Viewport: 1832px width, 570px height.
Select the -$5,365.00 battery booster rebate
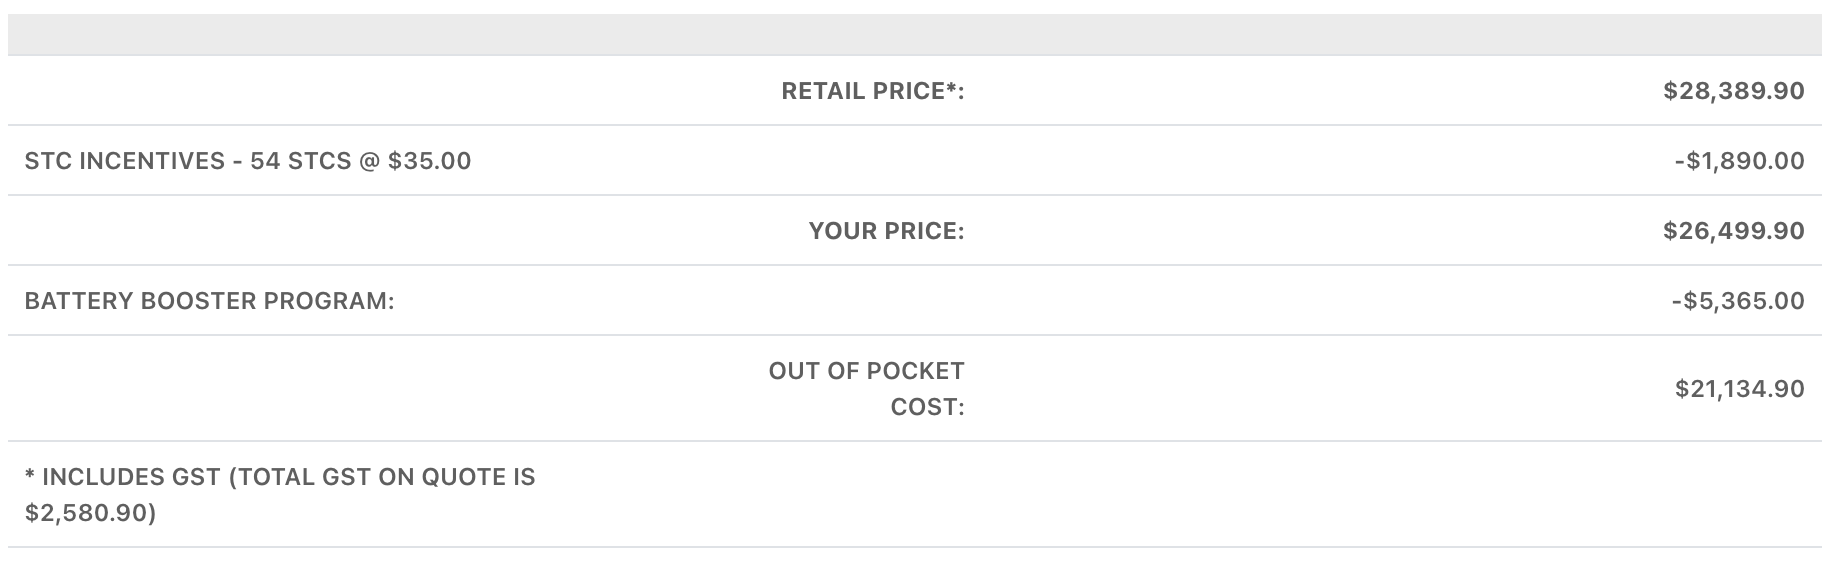coord(1737,301)
